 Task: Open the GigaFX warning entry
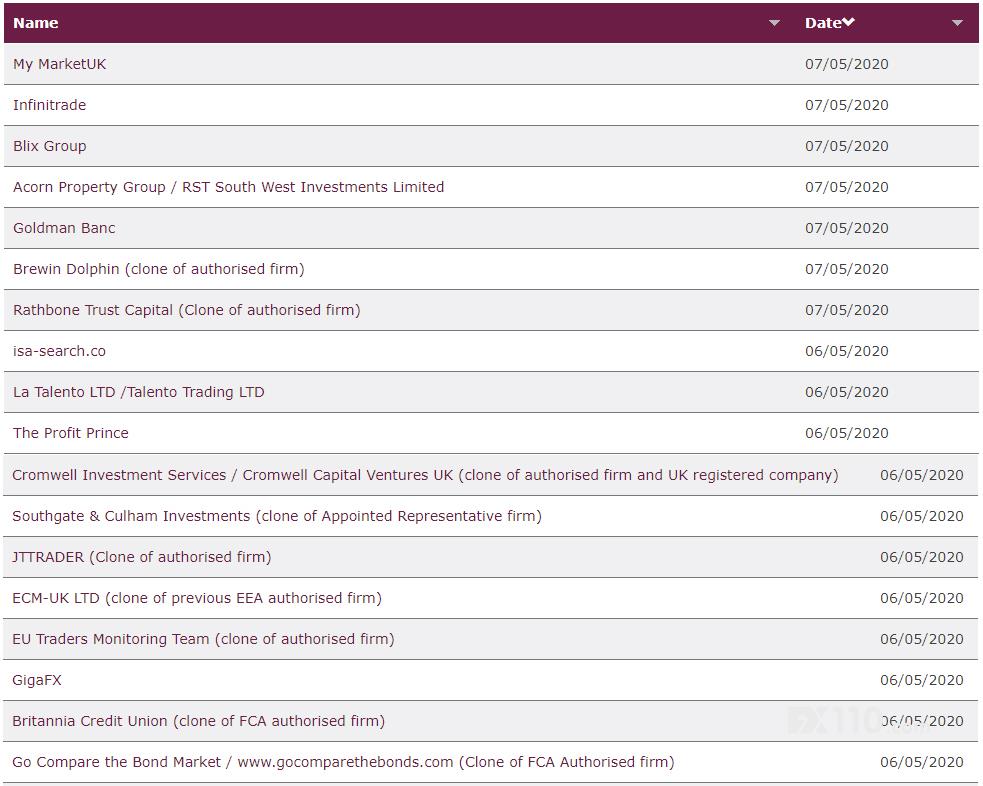pyautogui.click(x=37, y=680)
